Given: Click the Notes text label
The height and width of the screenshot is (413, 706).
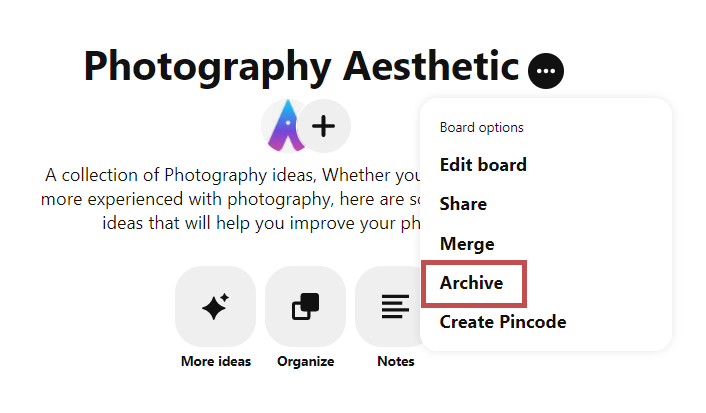Looking at the screenshot, I should click(396, 361).
